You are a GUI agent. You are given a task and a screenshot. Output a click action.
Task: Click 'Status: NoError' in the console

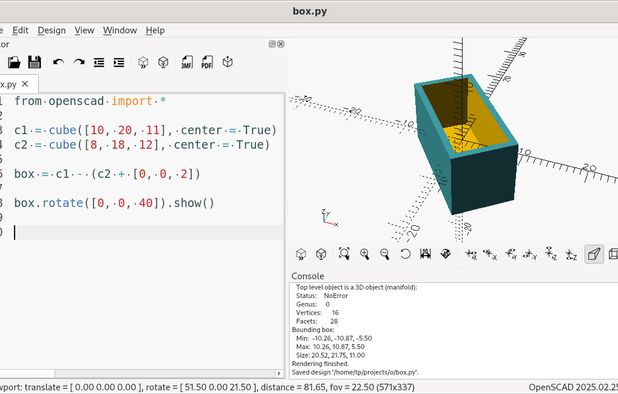322,296
